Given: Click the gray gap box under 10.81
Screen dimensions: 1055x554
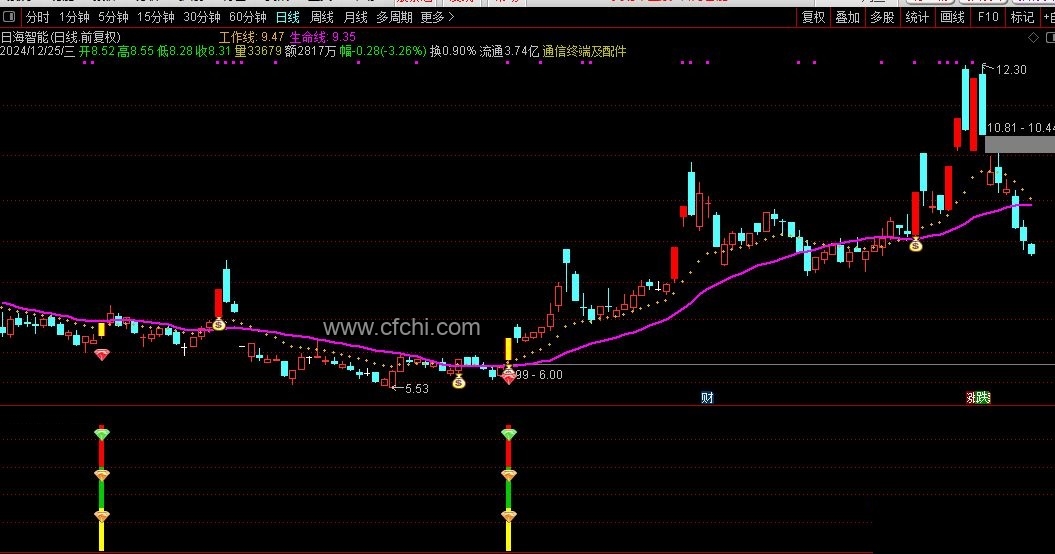Looking at the screenshot, I should [x=1020, y=144].
